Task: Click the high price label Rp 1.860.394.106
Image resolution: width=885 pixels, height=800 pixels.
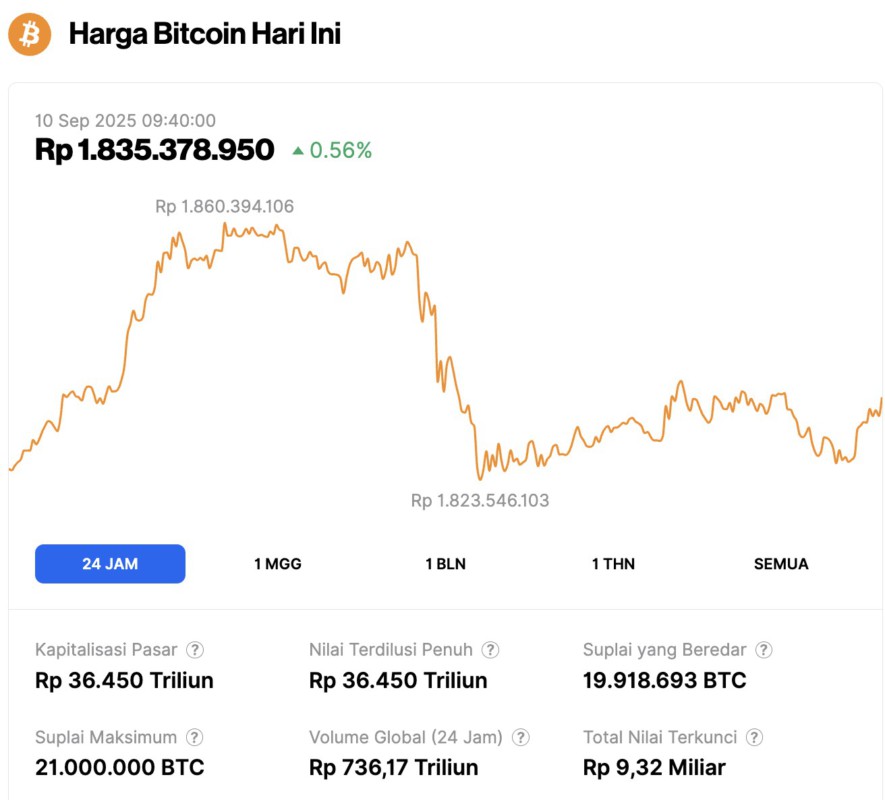Action: click(x=223, y=207)
